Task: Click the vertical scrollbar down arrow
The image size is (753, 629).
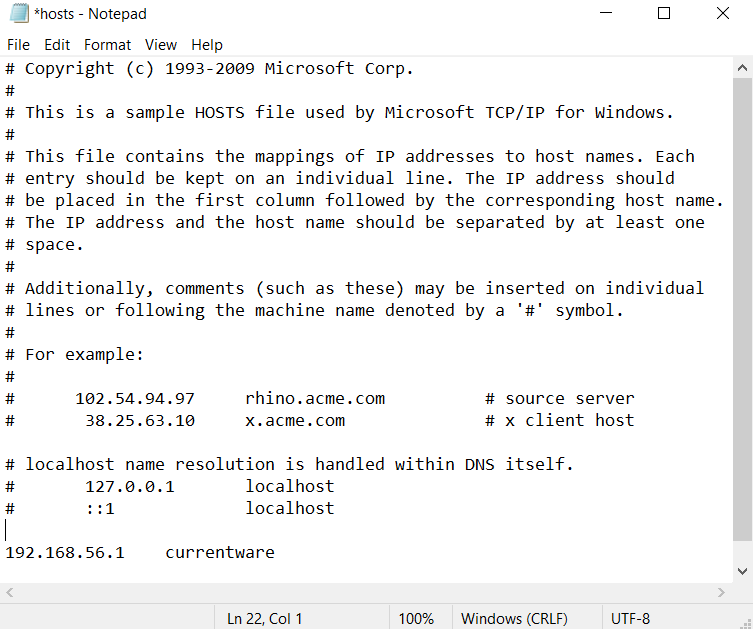Action: tap(742, 571)
